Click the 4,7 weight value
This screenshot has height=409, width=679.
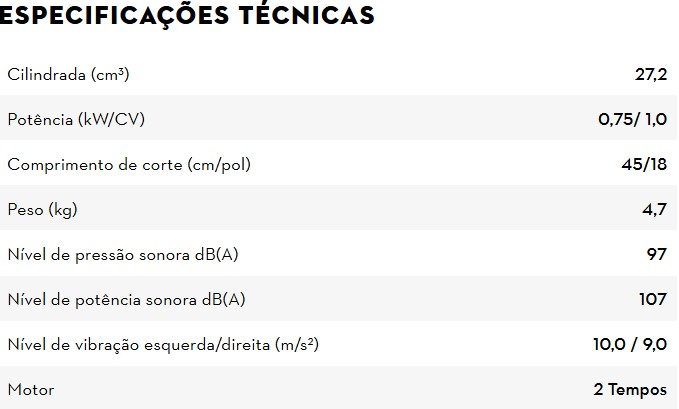click(655, 210)
